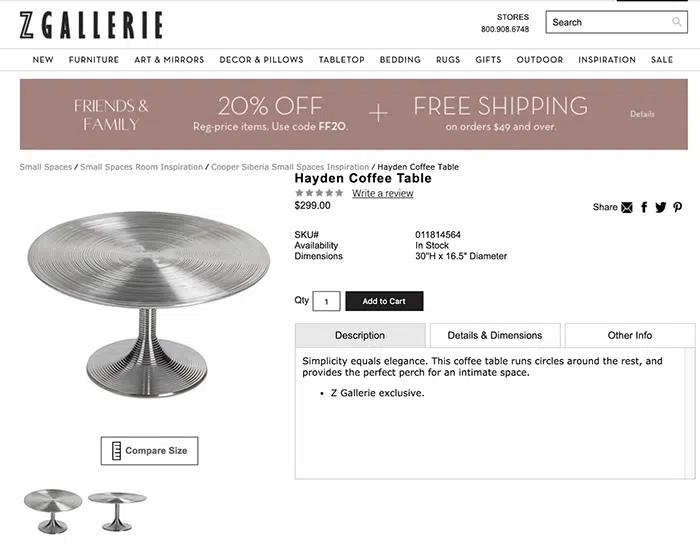Go to Small Spaces Room Inspiration breadcrumb

click(x=141, y=167)
